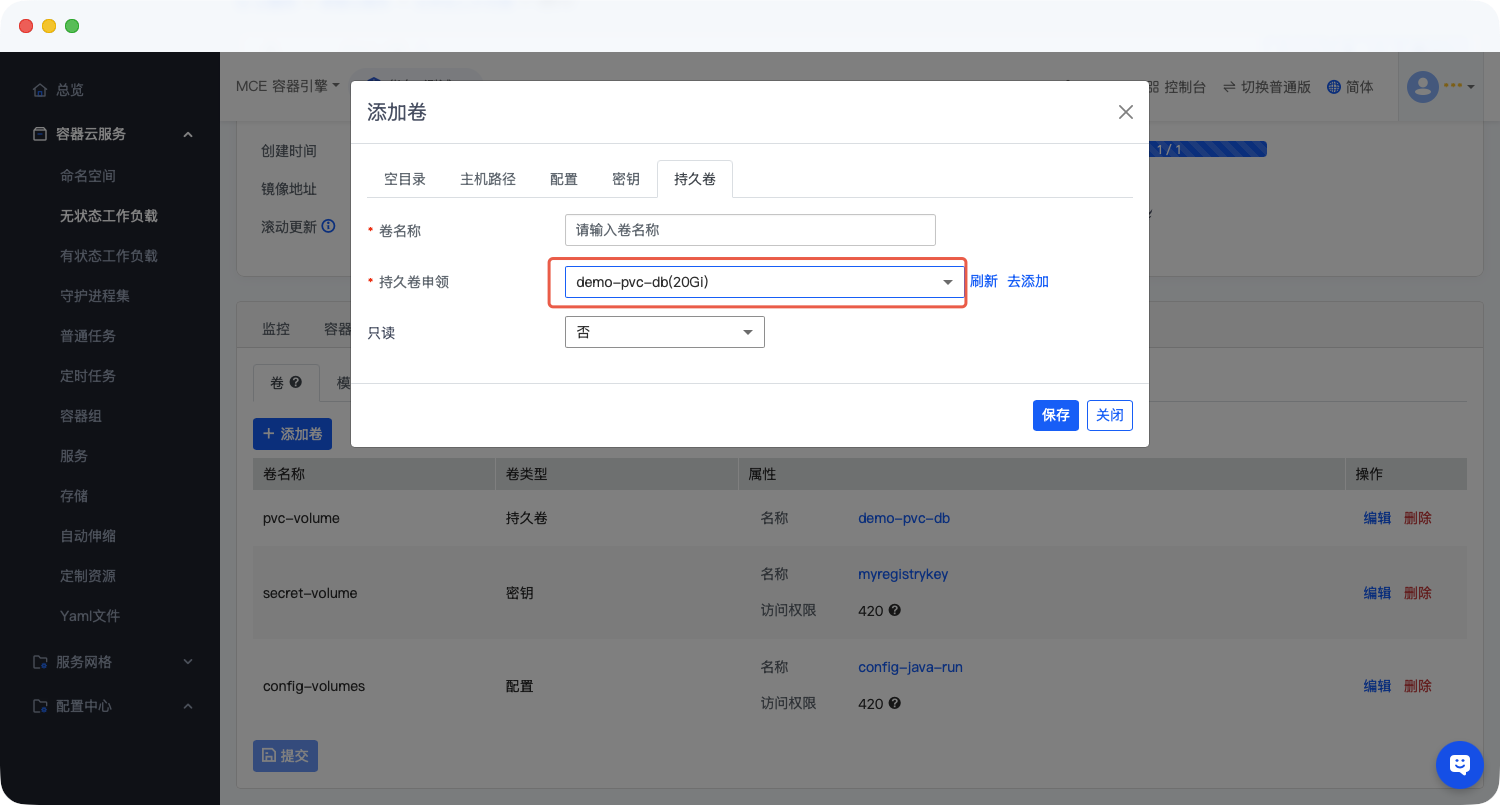Click the 卷名称 input field
Screen dimensions: 1500x805
coord(749,230)
